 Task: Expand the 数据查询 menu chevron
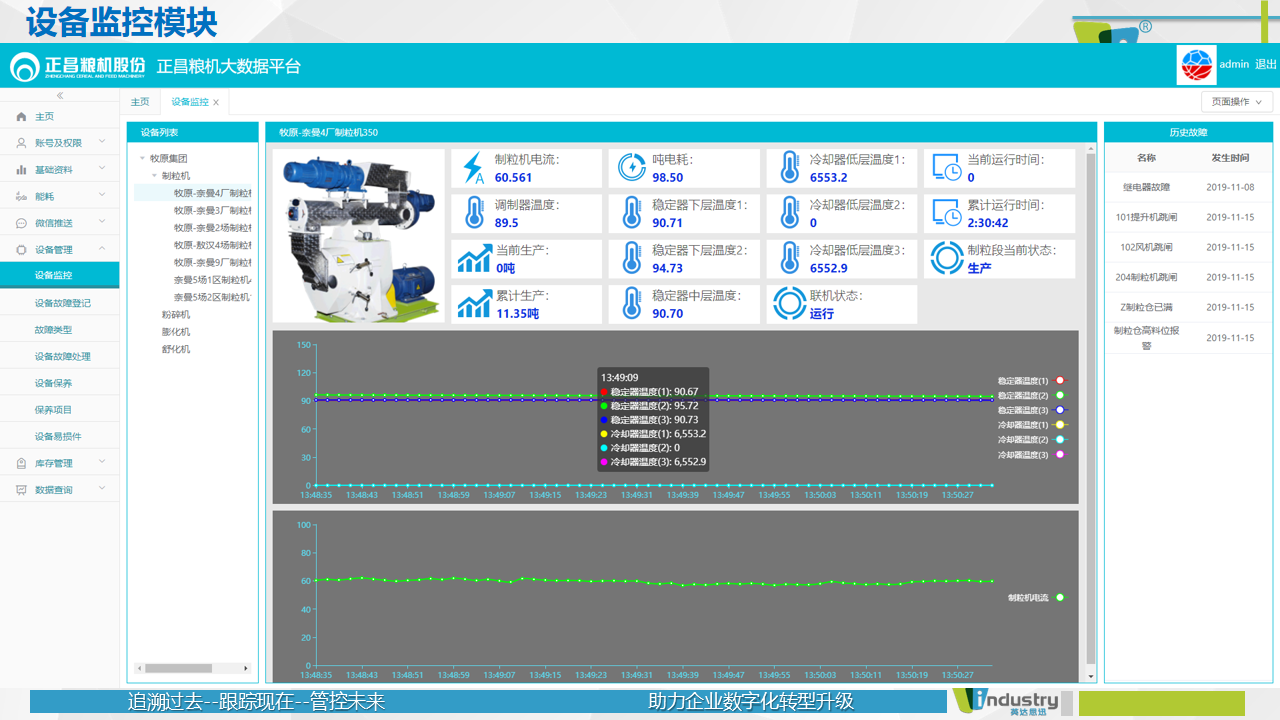point(102,490)
